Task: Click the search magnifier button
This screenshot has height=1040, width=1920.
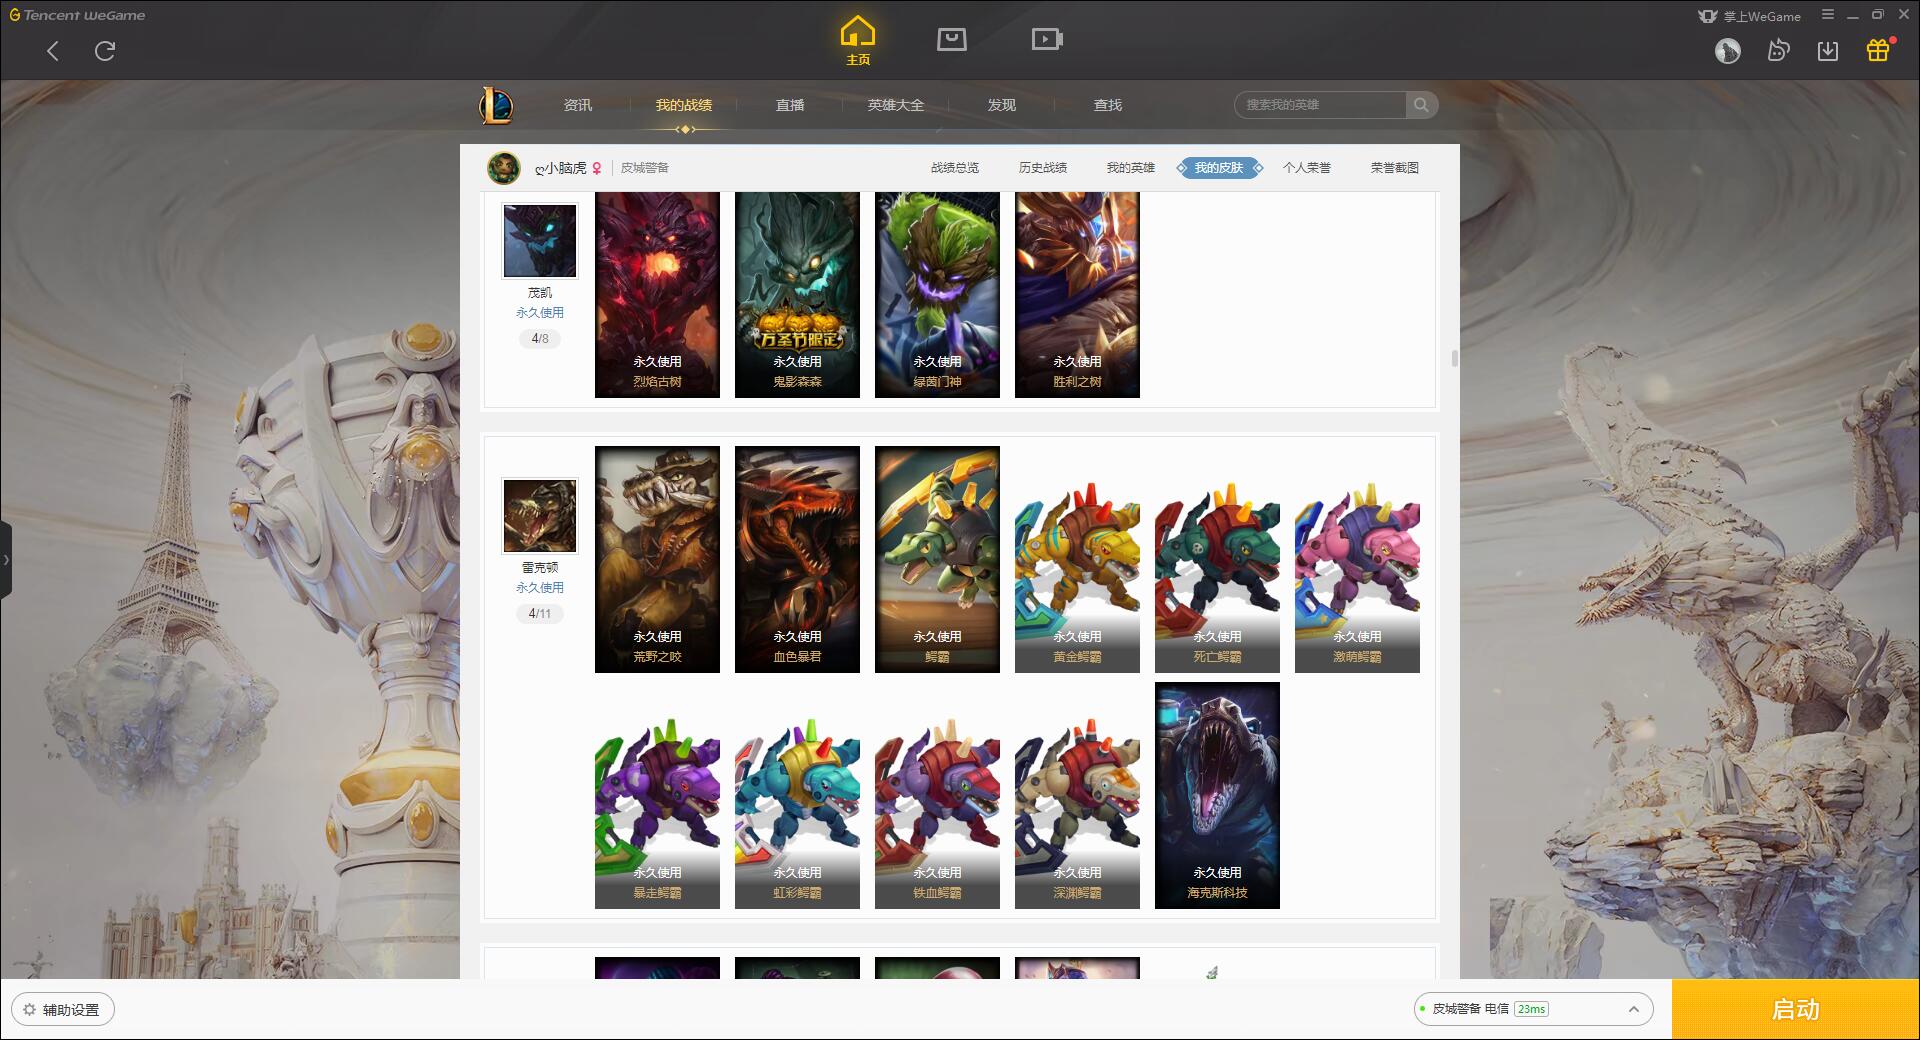Action: [1421, 105]
